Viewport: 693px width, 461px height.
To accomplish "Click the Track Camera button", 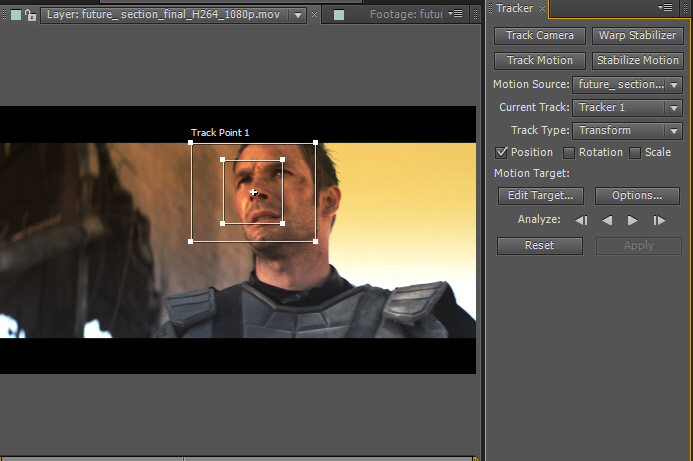I will pos(540,36).
